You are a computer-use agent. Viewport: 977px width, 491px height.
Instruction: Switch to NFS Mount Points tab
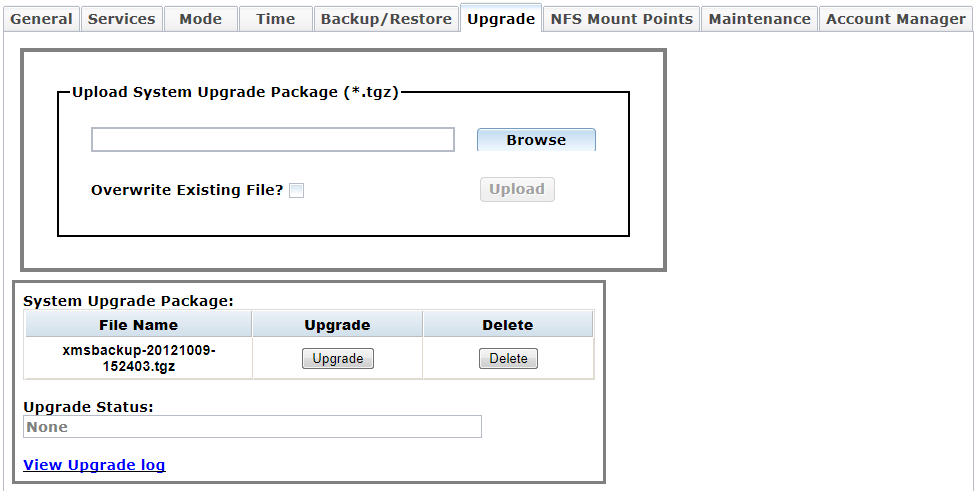pyautogui.click(x=621, y=19)
